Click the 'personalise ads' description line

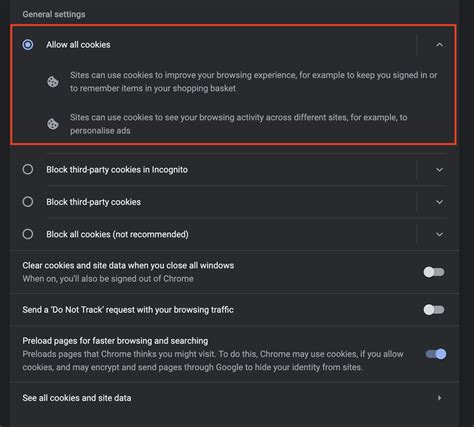[239, 124]
